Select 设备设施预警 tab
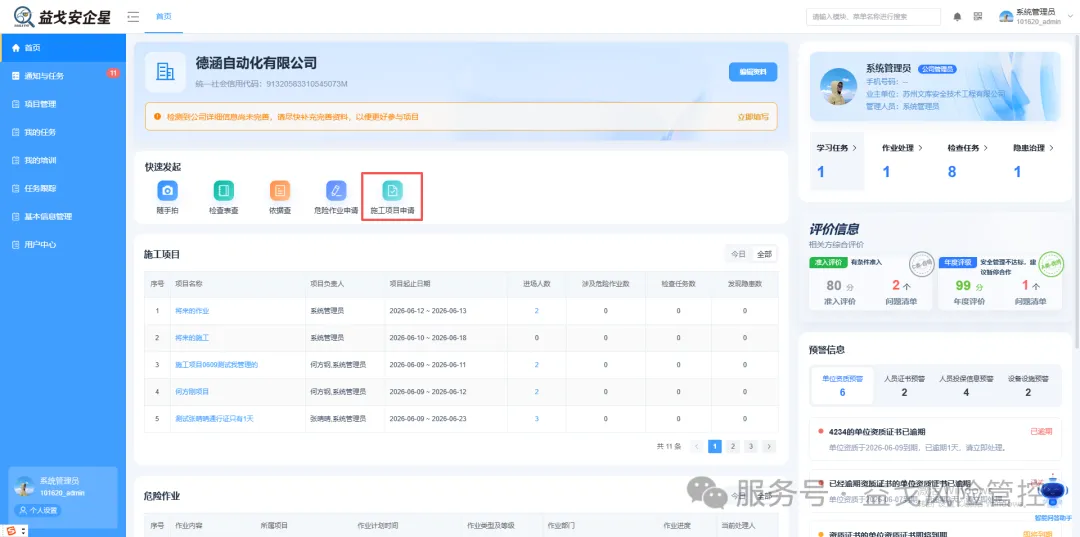This screenshot has width=1080, height=537. point(1028,386)
